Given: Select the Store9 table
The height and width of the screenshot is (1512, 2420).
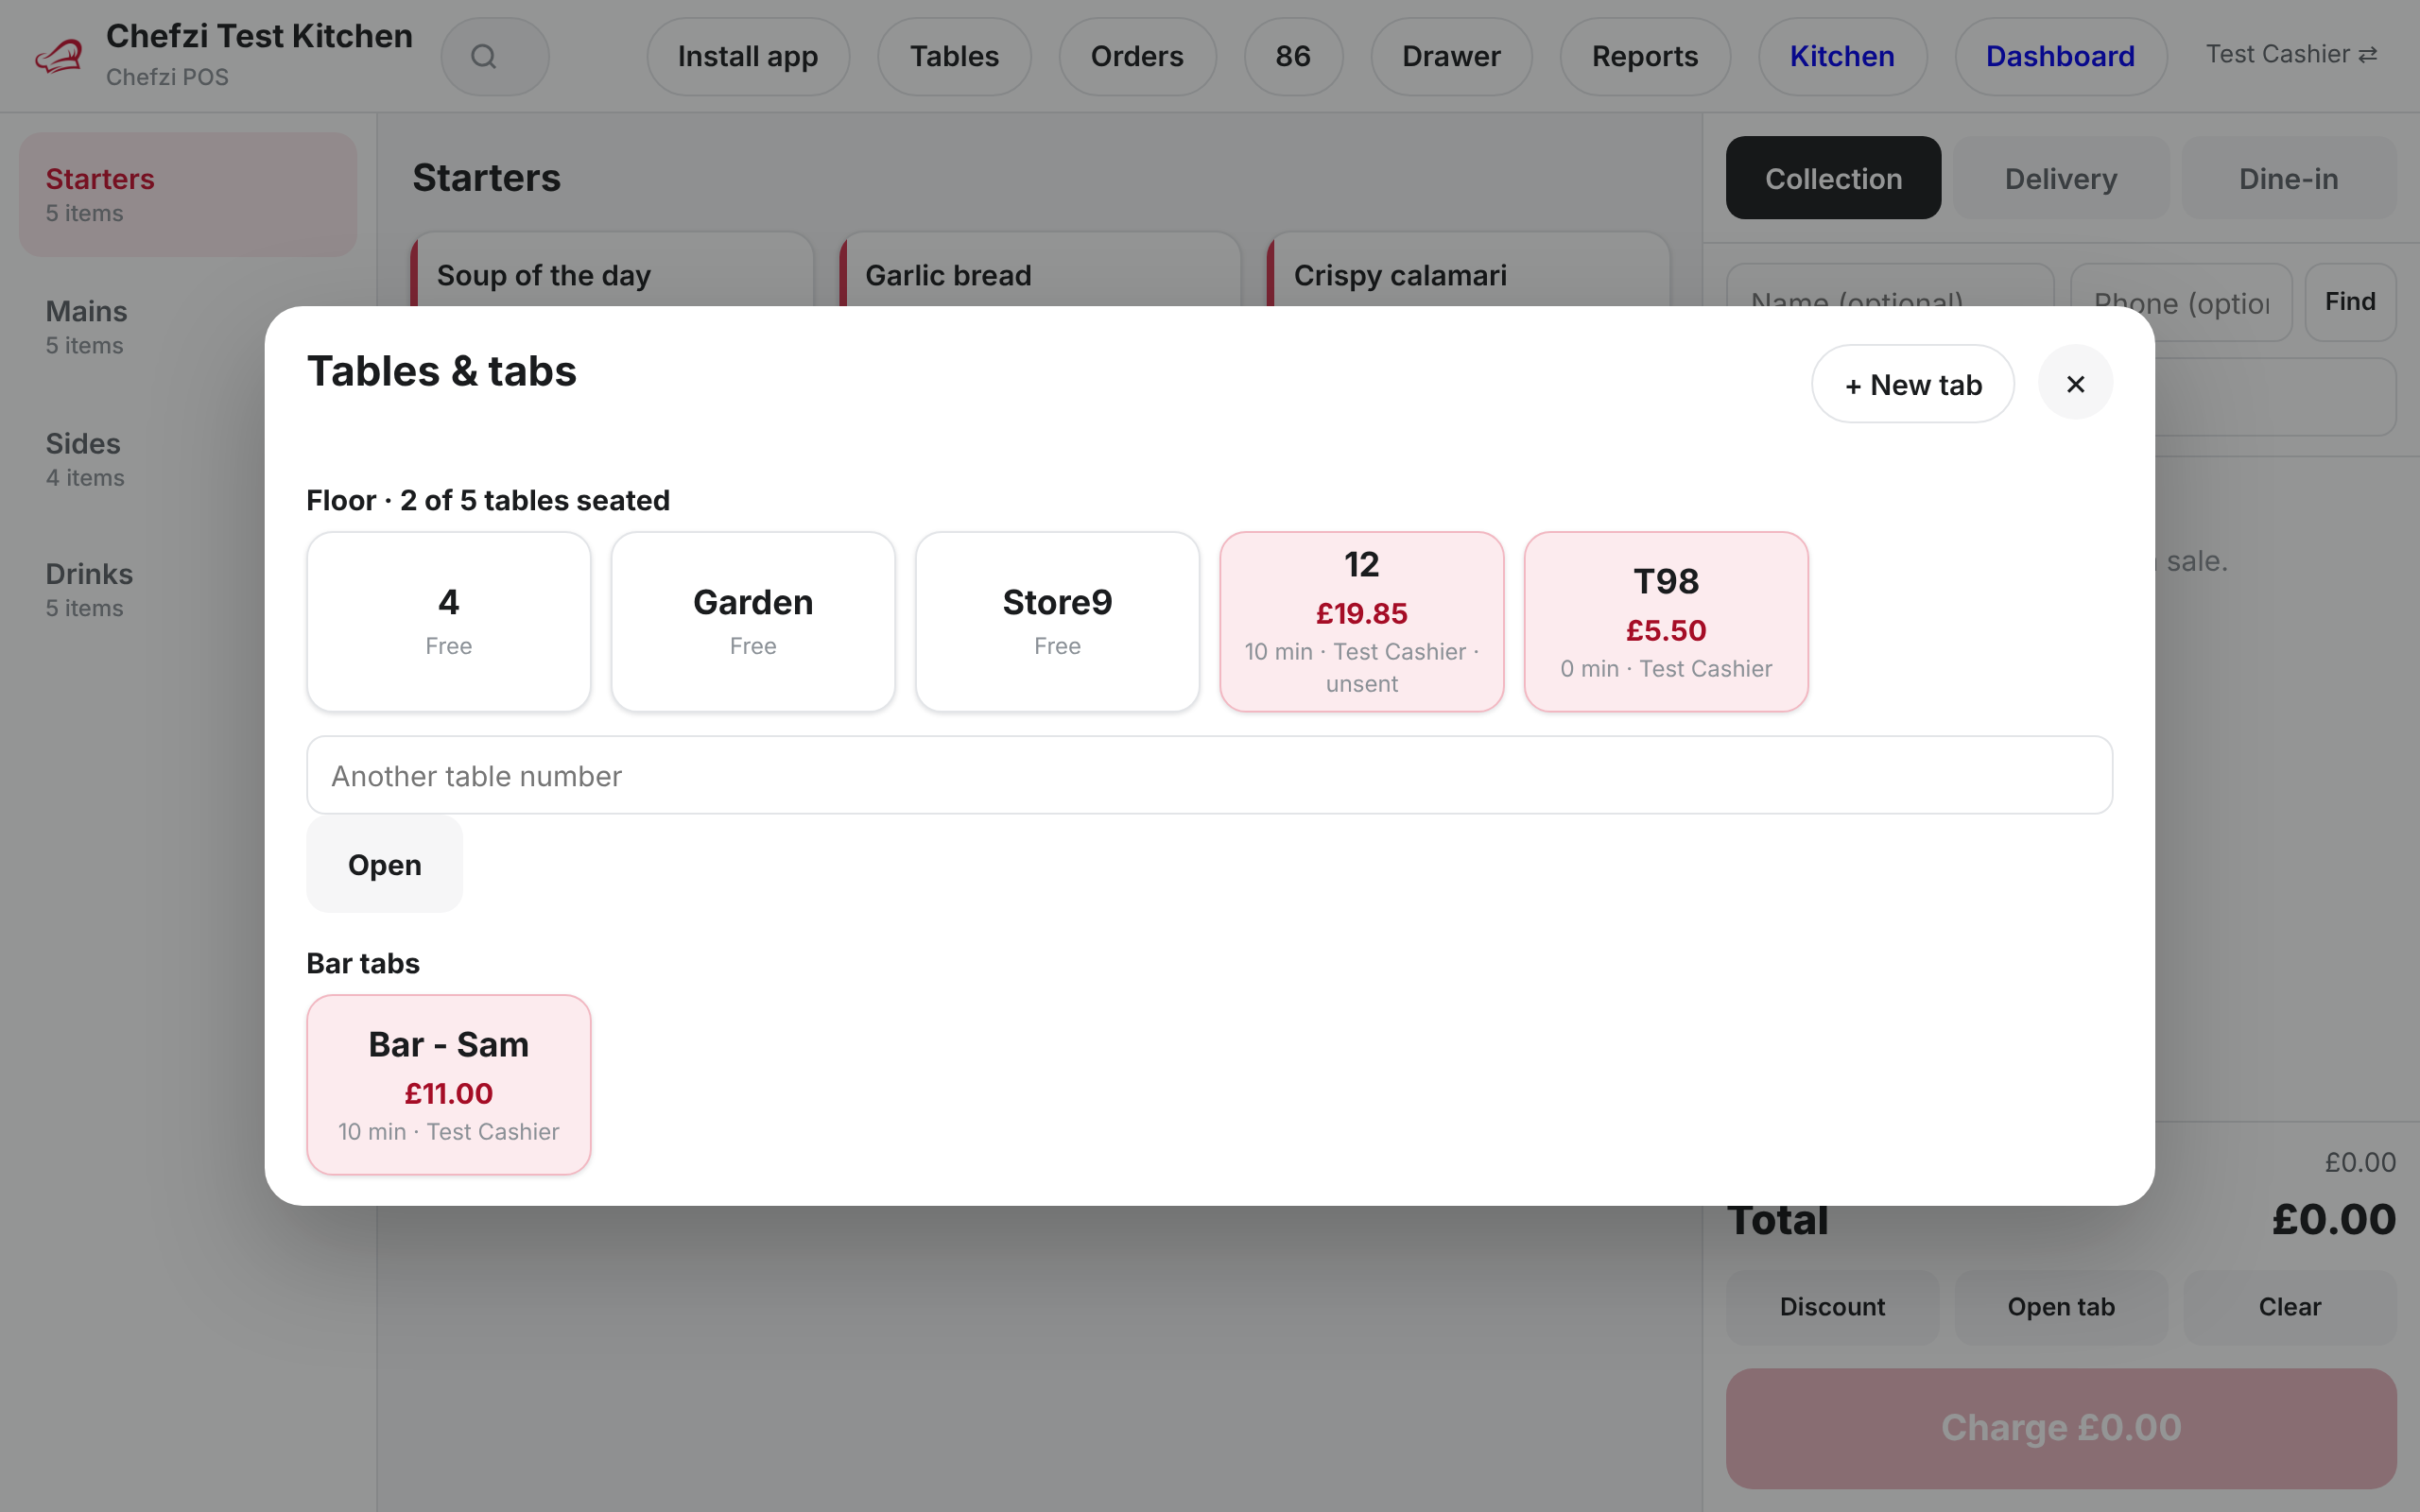Looking at the screenshot, I should tap(1057, 622).
